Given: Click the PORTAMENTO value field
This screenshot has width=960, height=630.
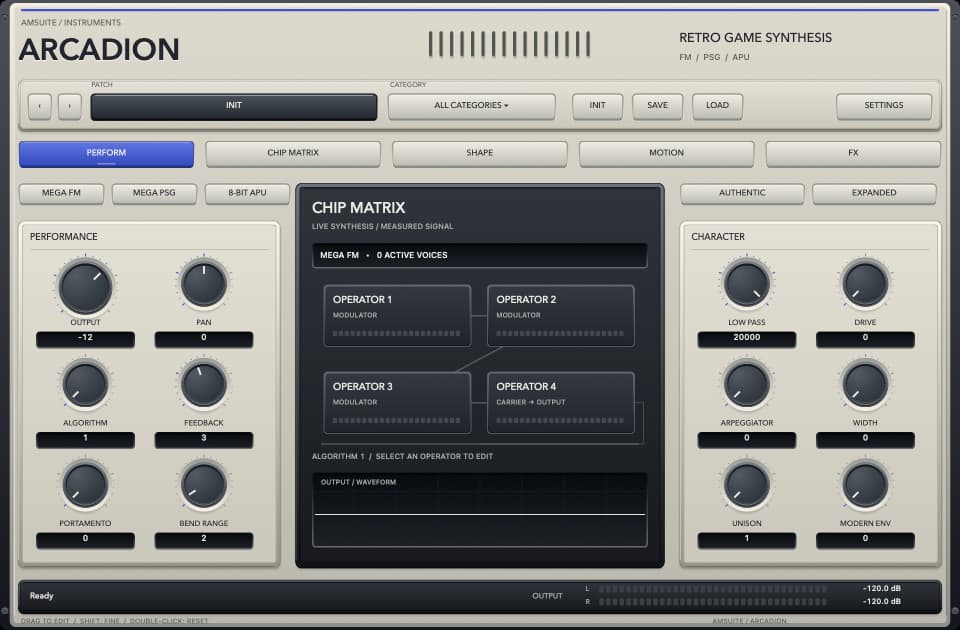Looking at the screenshot, I should [x=86, y=539].
